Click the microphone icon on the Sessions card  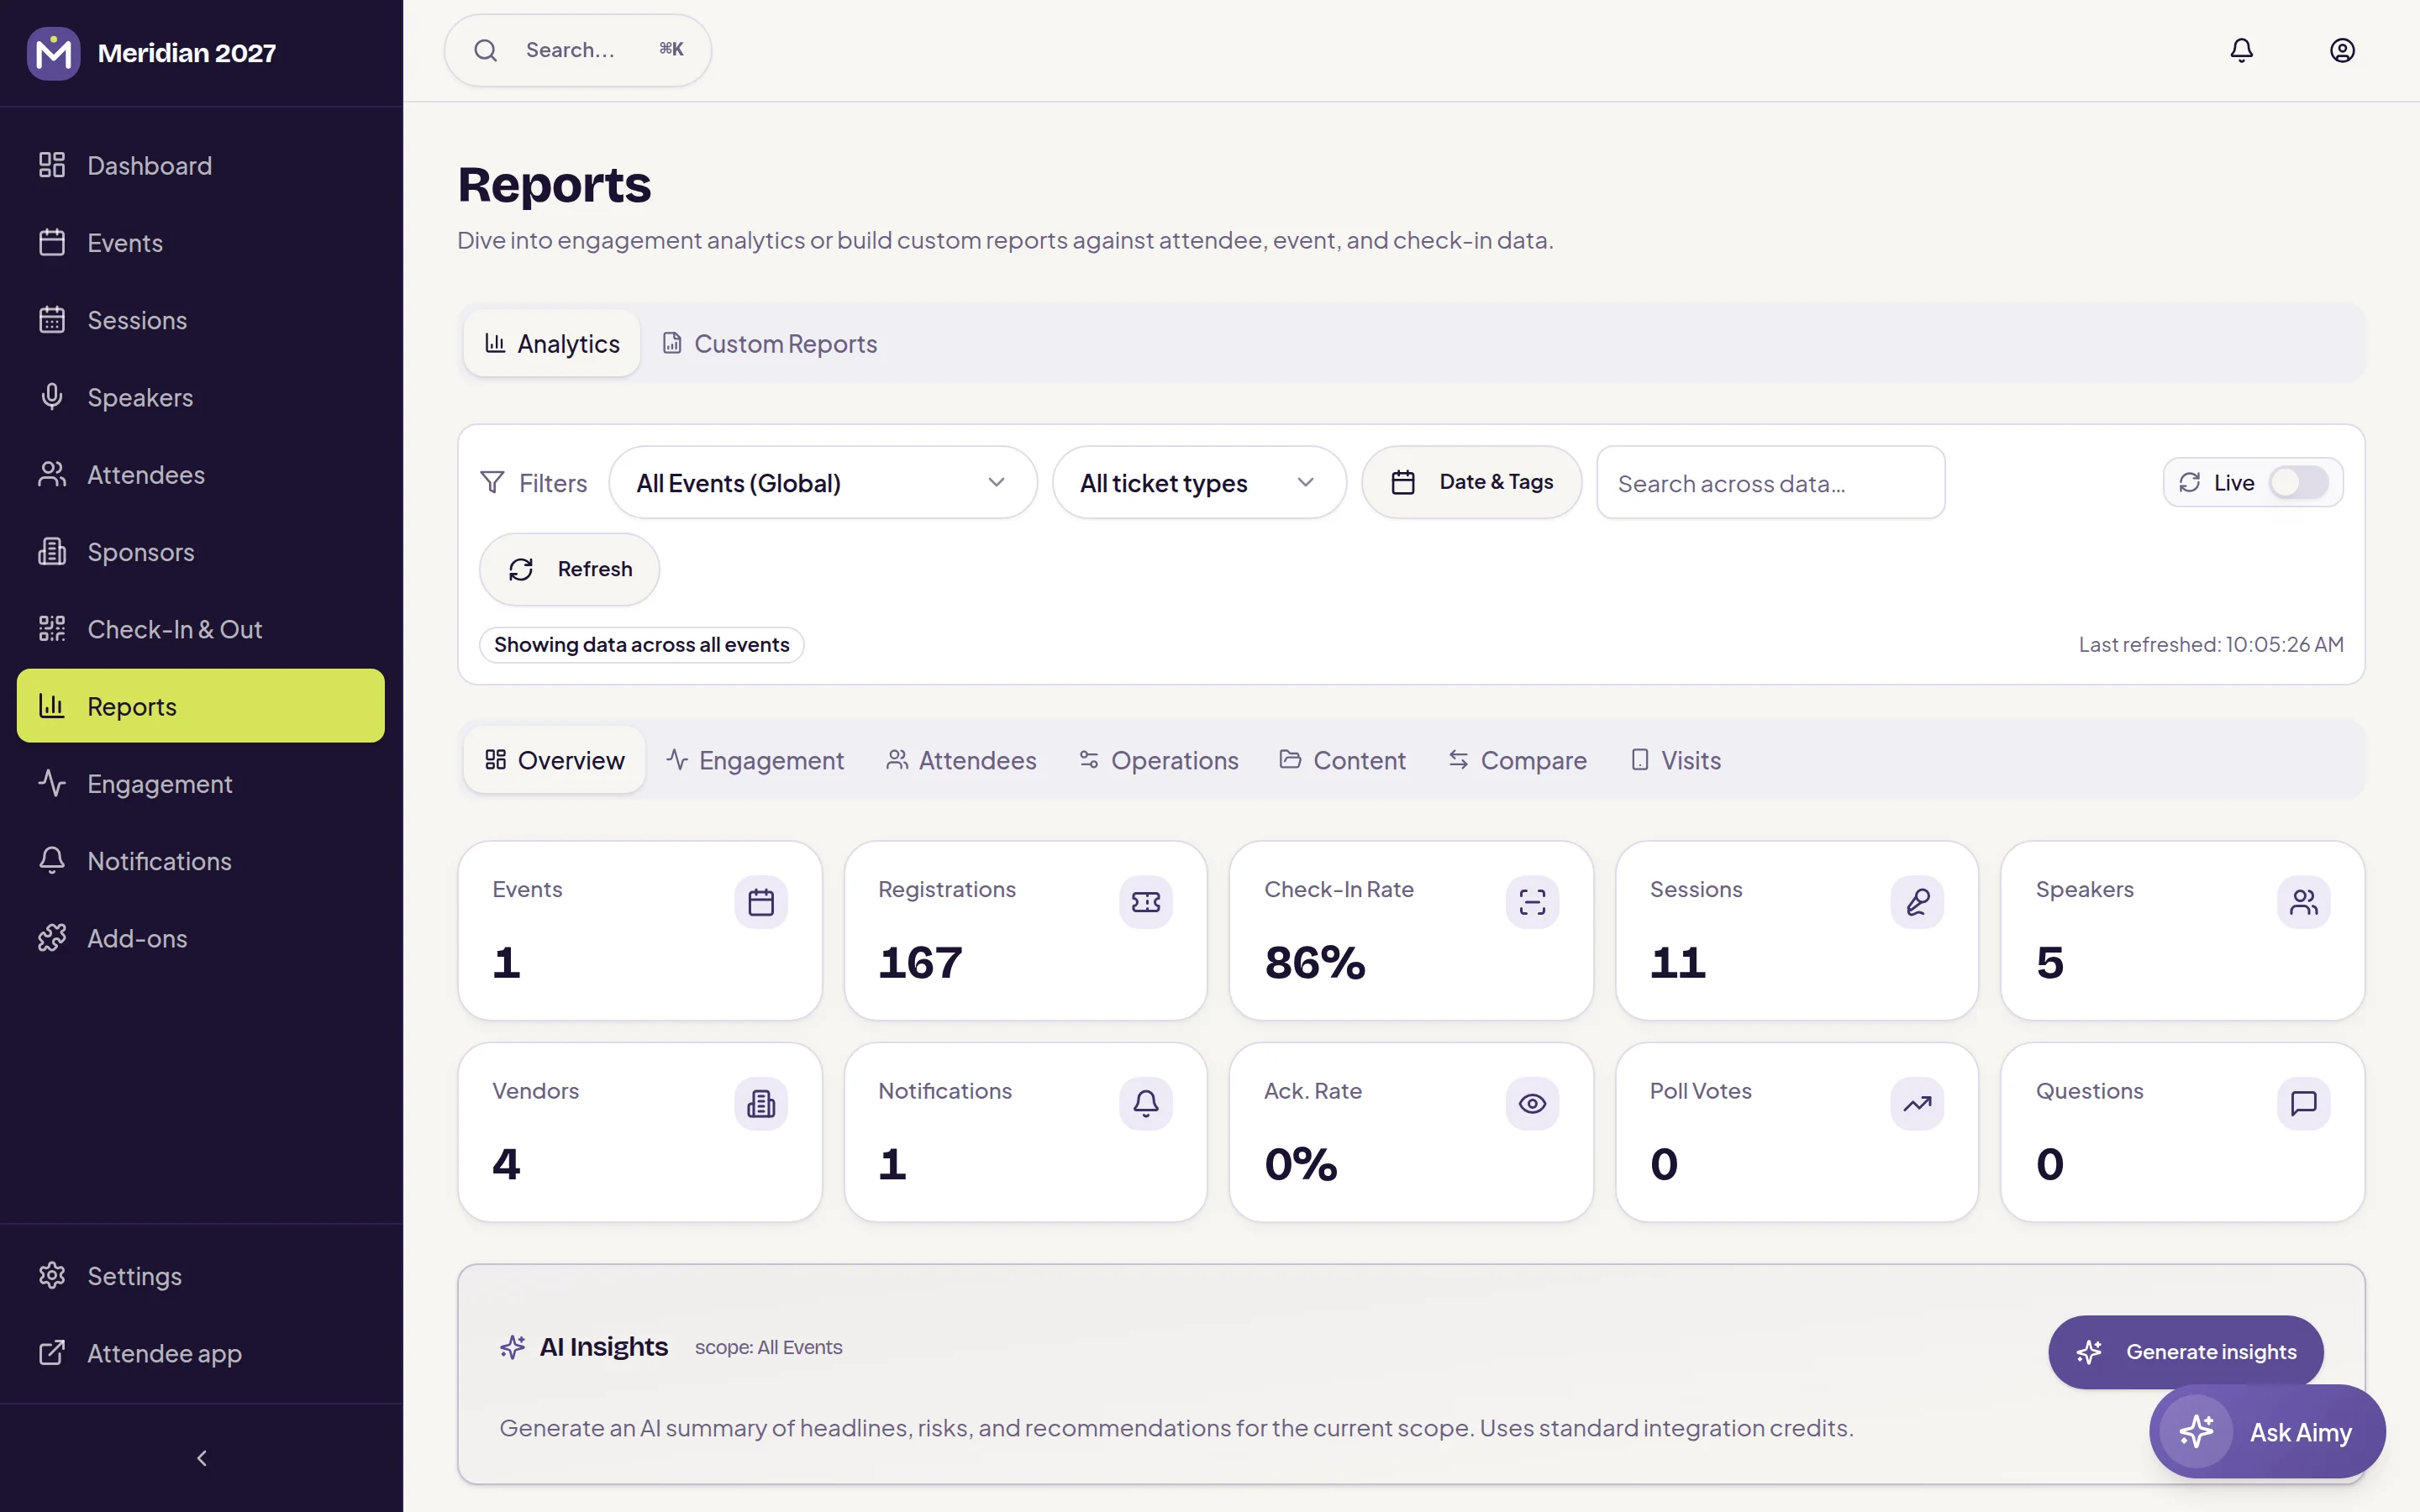[x=1917, y=902]
